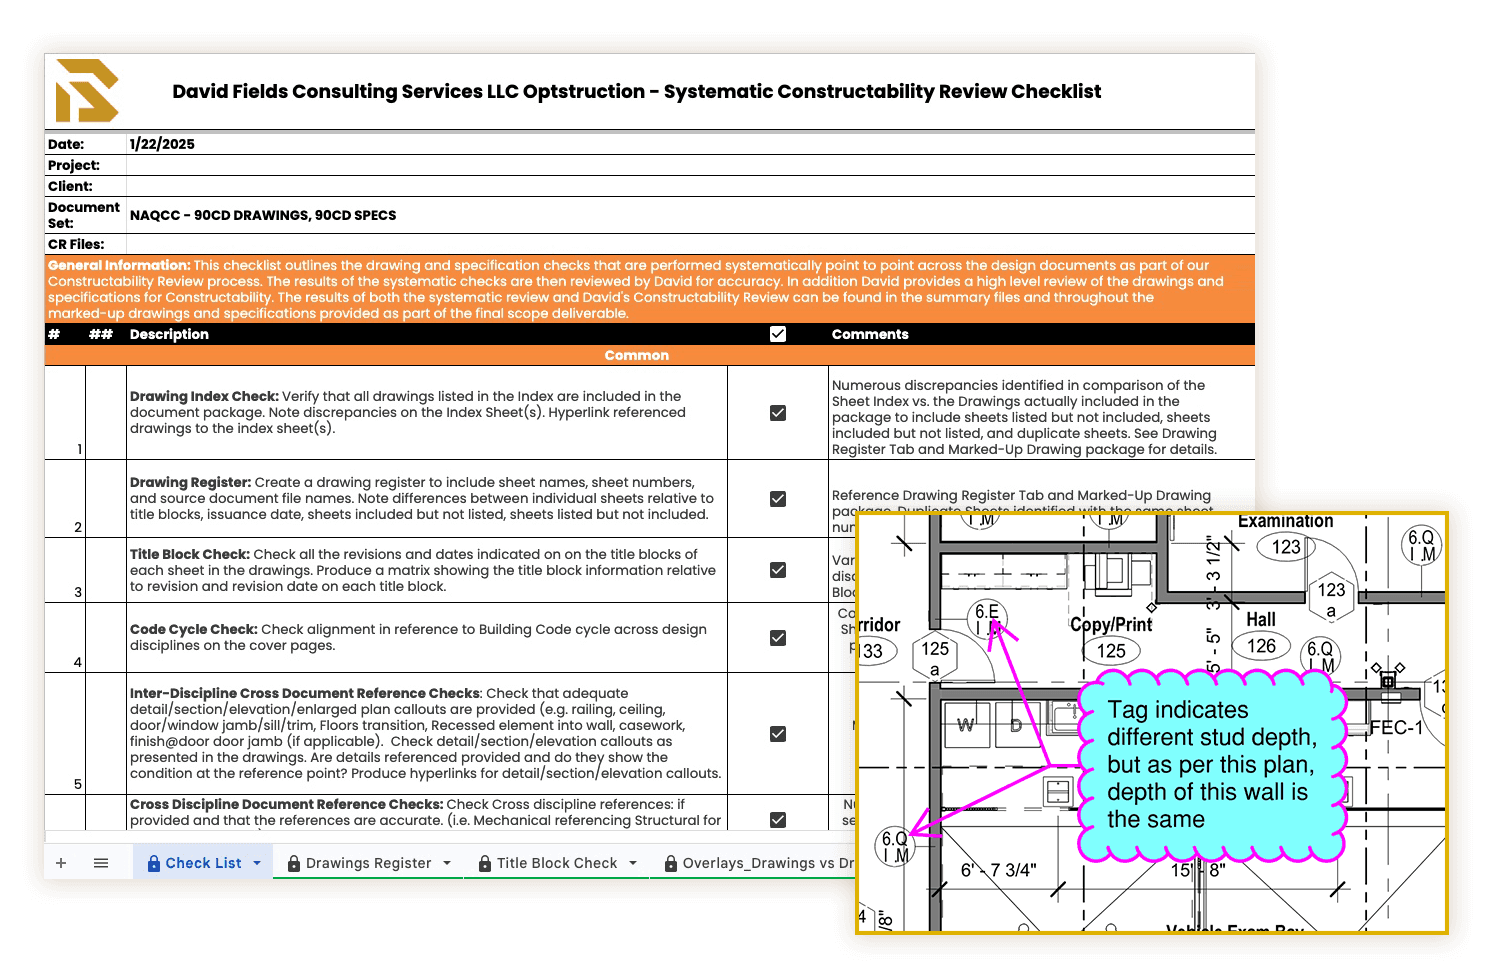The width and height of the screenshot is (1506, 974).
Task: Toggle Inter-Discipline Cross Document Reference checkbox
Action: 778,734
